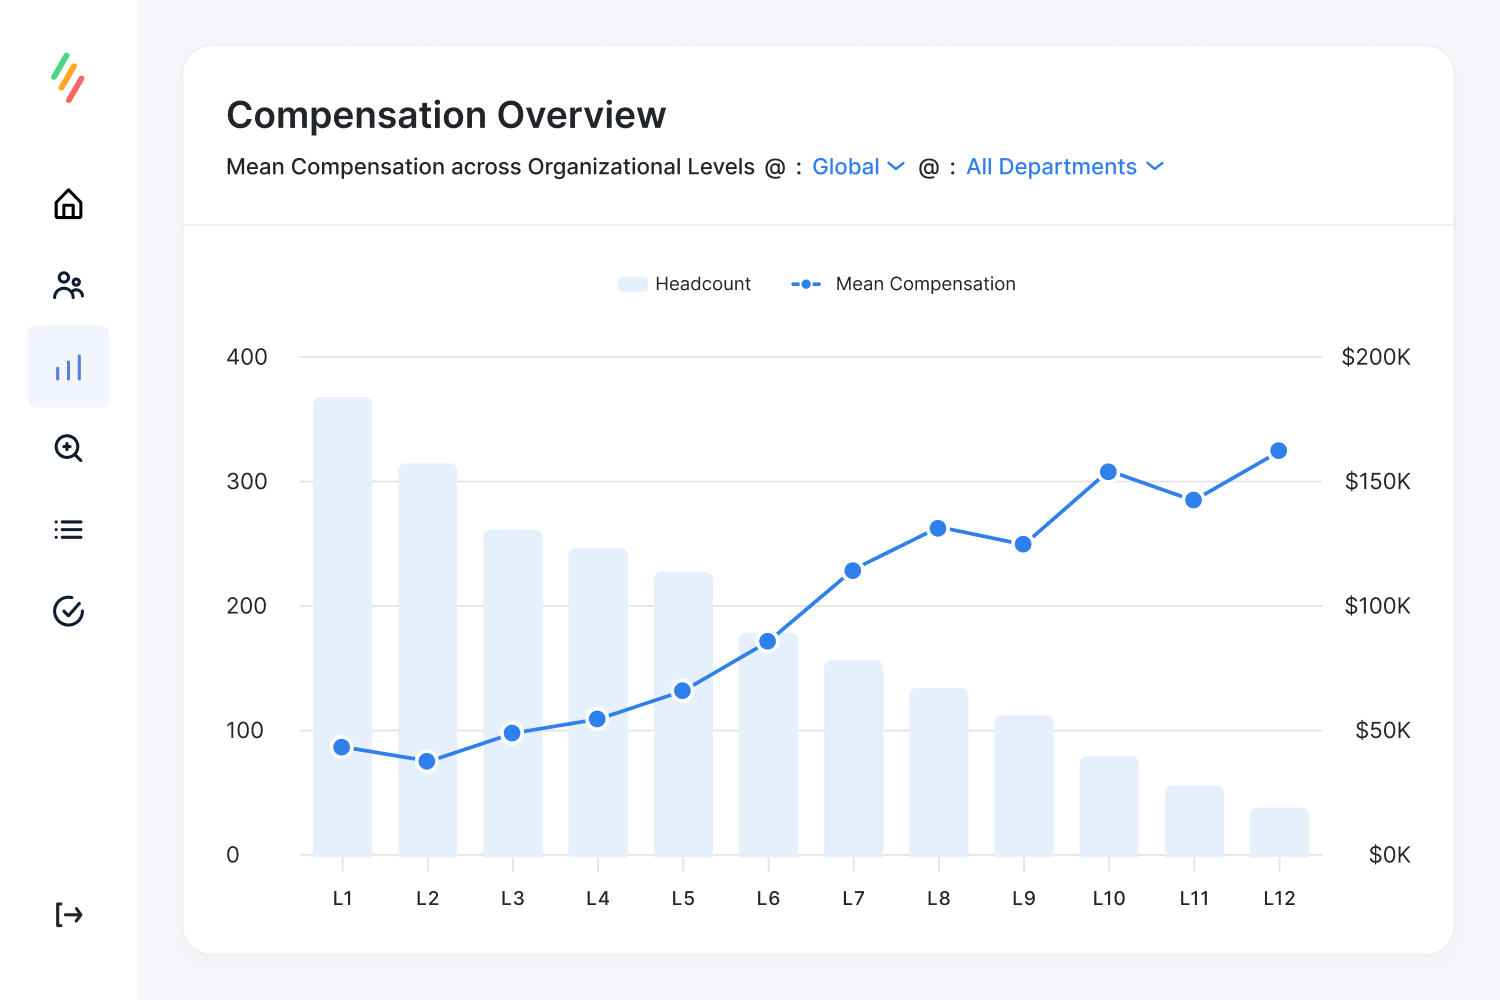Open the Home view from the sidebar
Viewport: 1500px width, 1000px height.
point(68,204)
